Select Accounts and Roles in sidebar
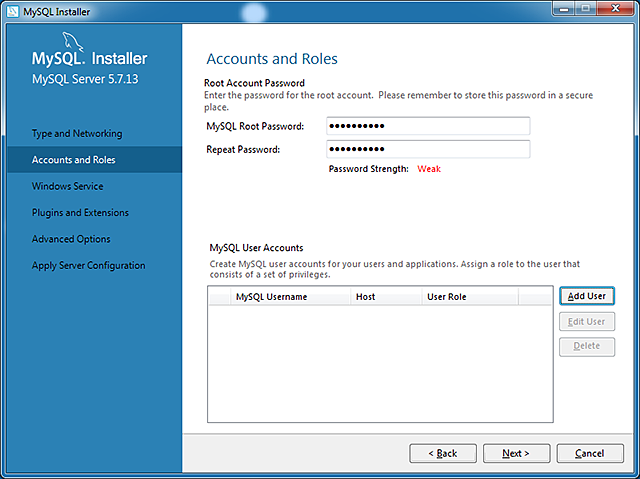The width and height of the screenshot is (640, 479). click(x=73, y=160)
